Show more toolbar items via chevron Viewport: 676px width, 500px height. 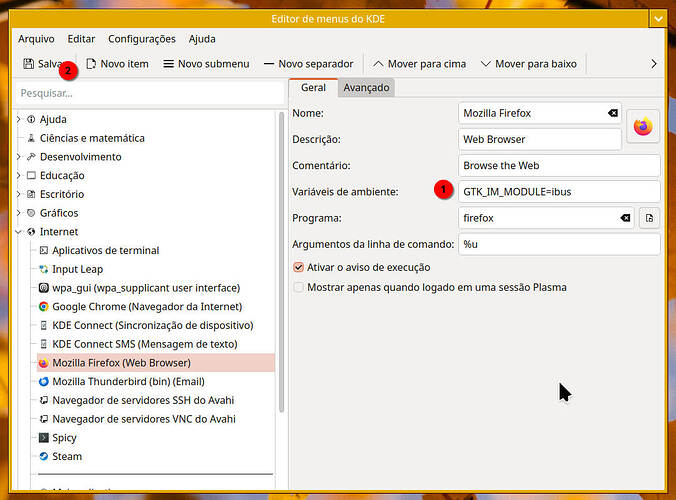click(654, 64)
